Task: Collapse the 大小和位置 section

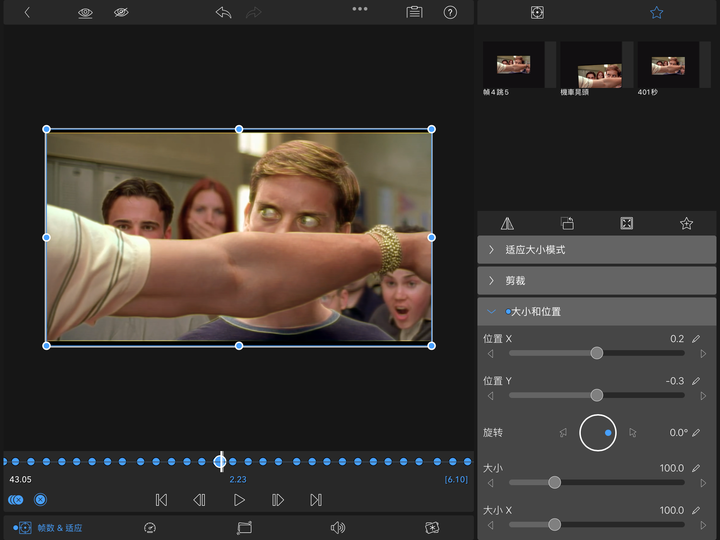Action: (597, 312)
